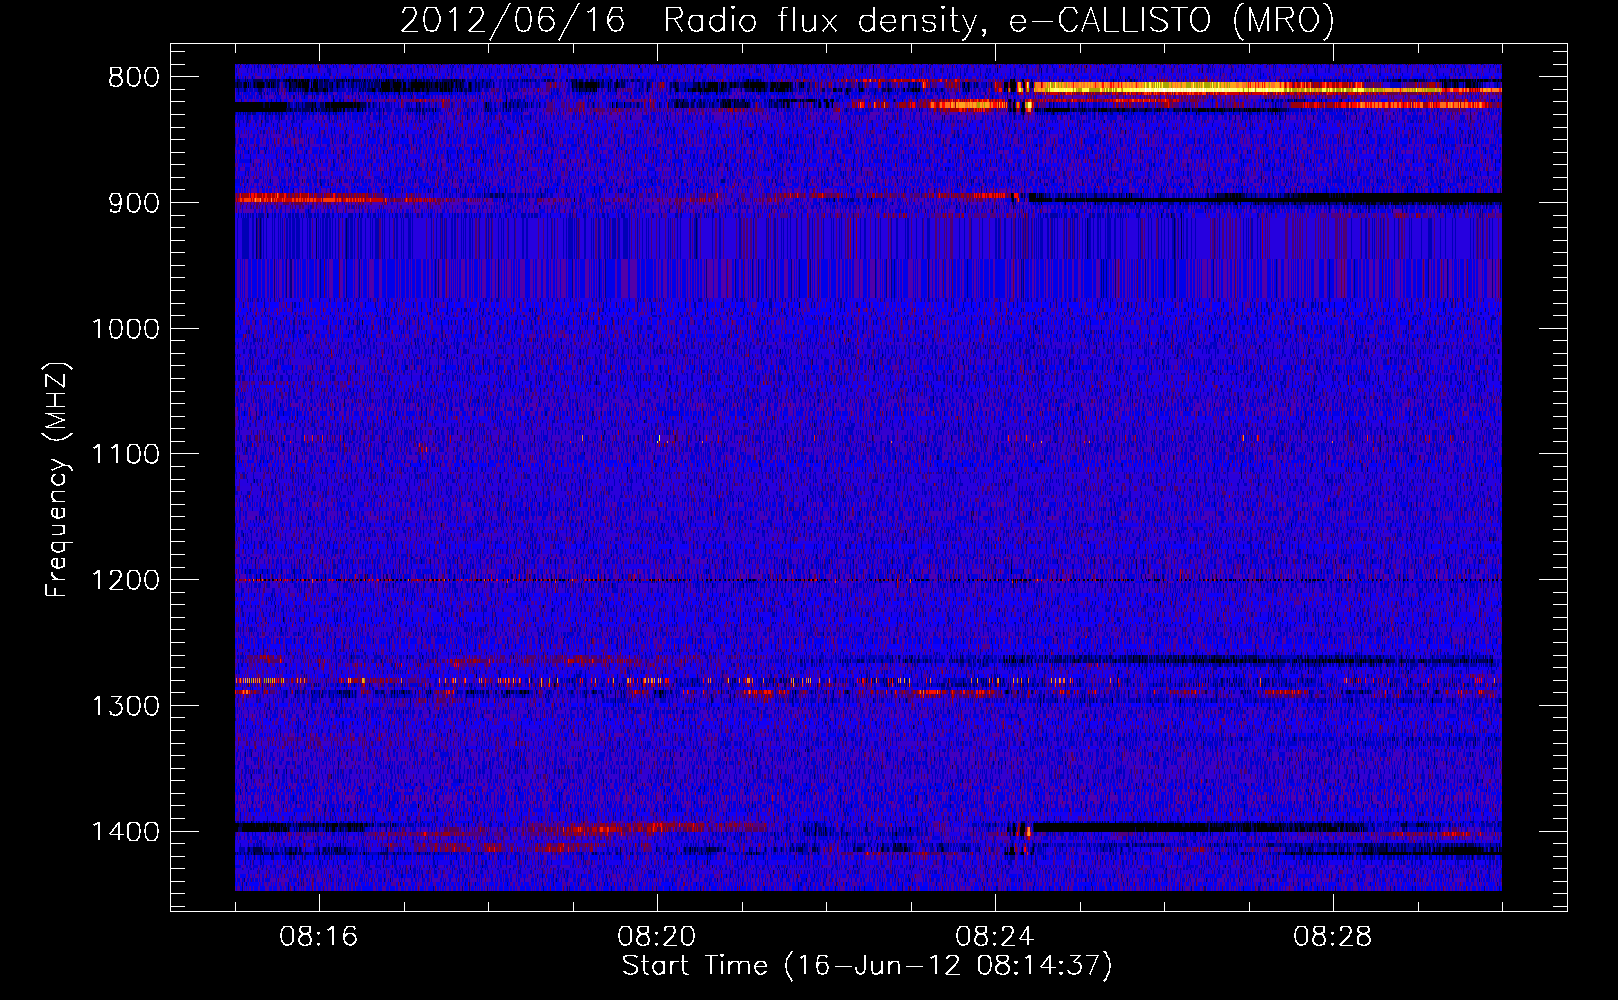The image size is (1618, 1000).
Task: Click the 08:24 time tick label
Action: click(x=995, y=937)
